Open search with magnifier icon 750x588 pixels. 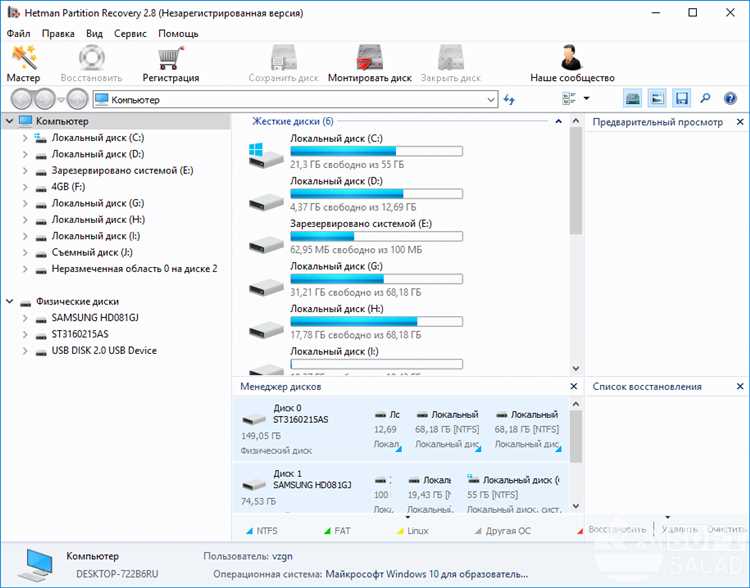(705, 99)
